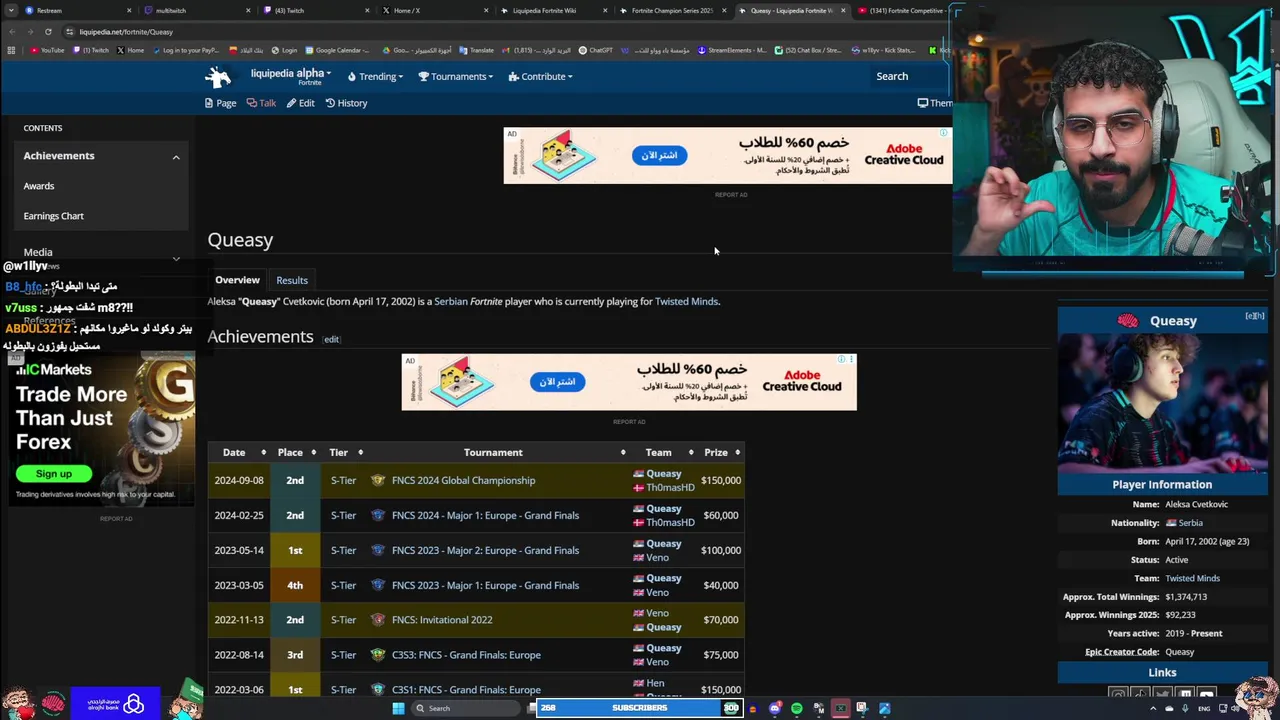Edit the Achievements section
This screenshot has width=1280, height=720.
331,339
